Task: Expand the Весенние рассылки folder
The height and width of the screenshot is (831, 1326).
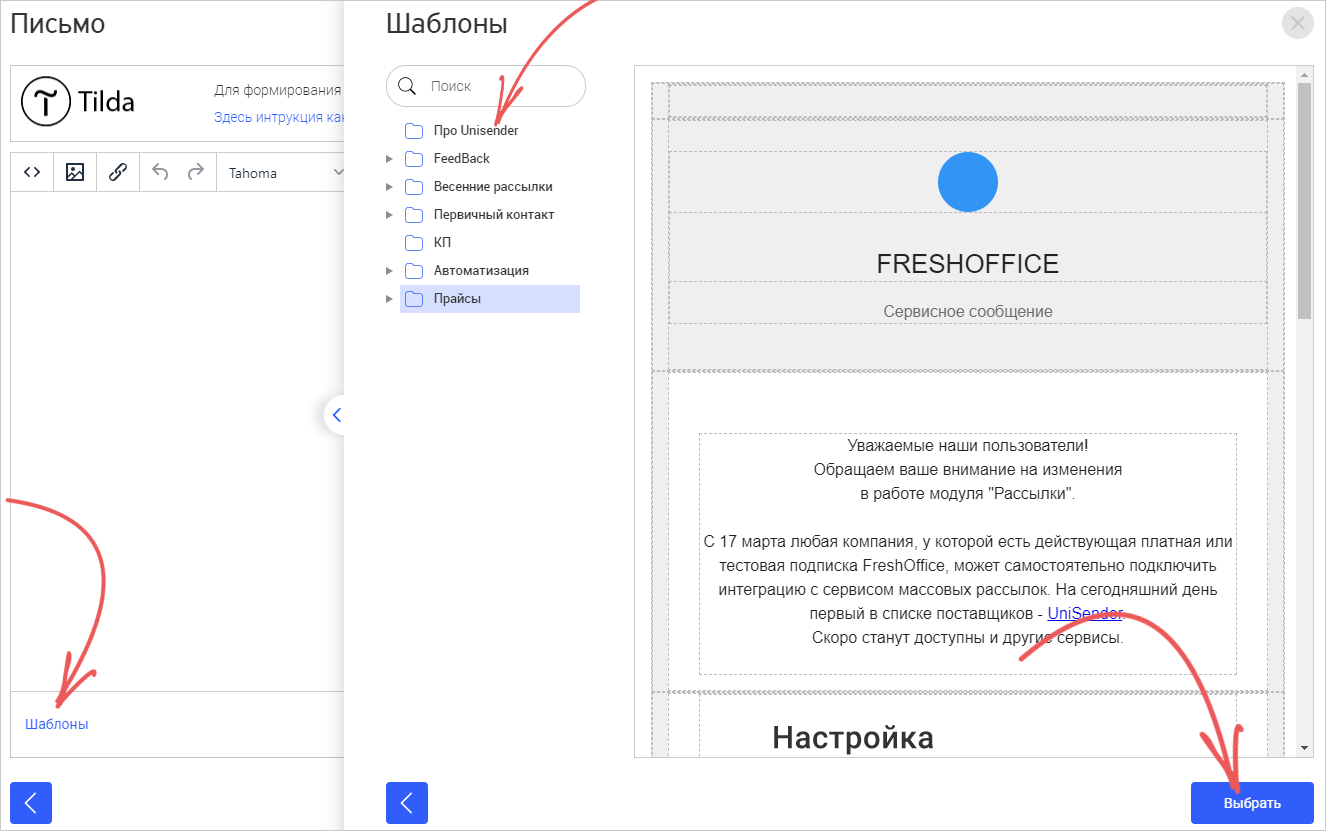Action: click(x=389, y=187)
